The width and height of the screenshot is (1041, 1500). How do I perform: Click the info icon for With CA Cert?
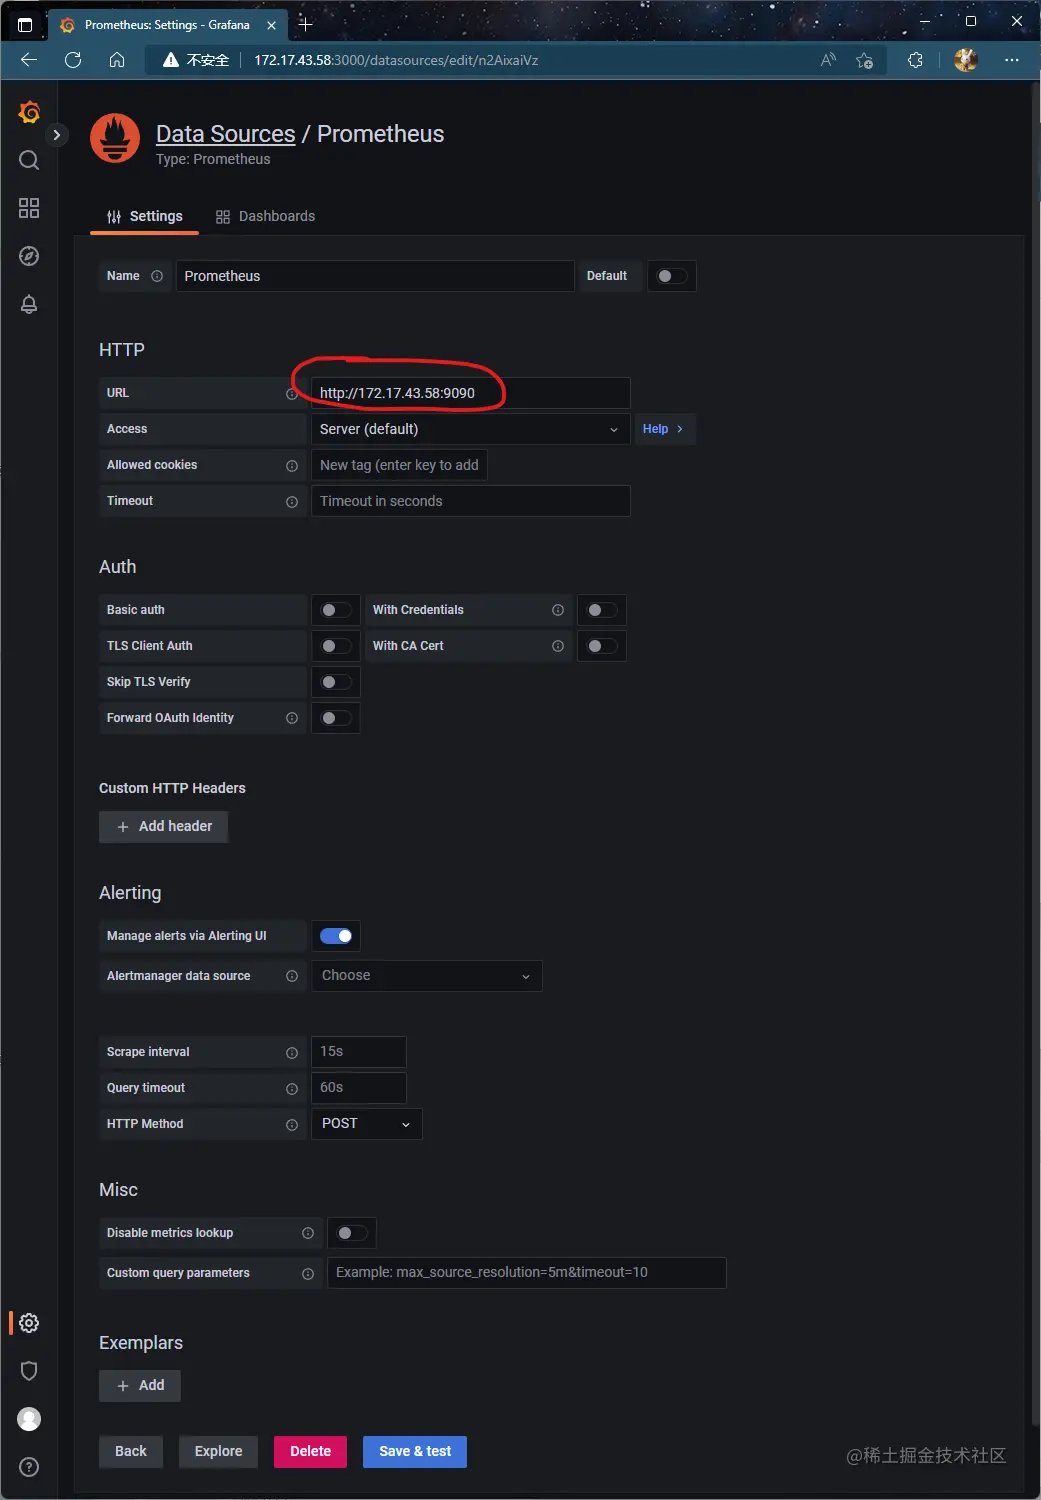[x=558, y=646]
